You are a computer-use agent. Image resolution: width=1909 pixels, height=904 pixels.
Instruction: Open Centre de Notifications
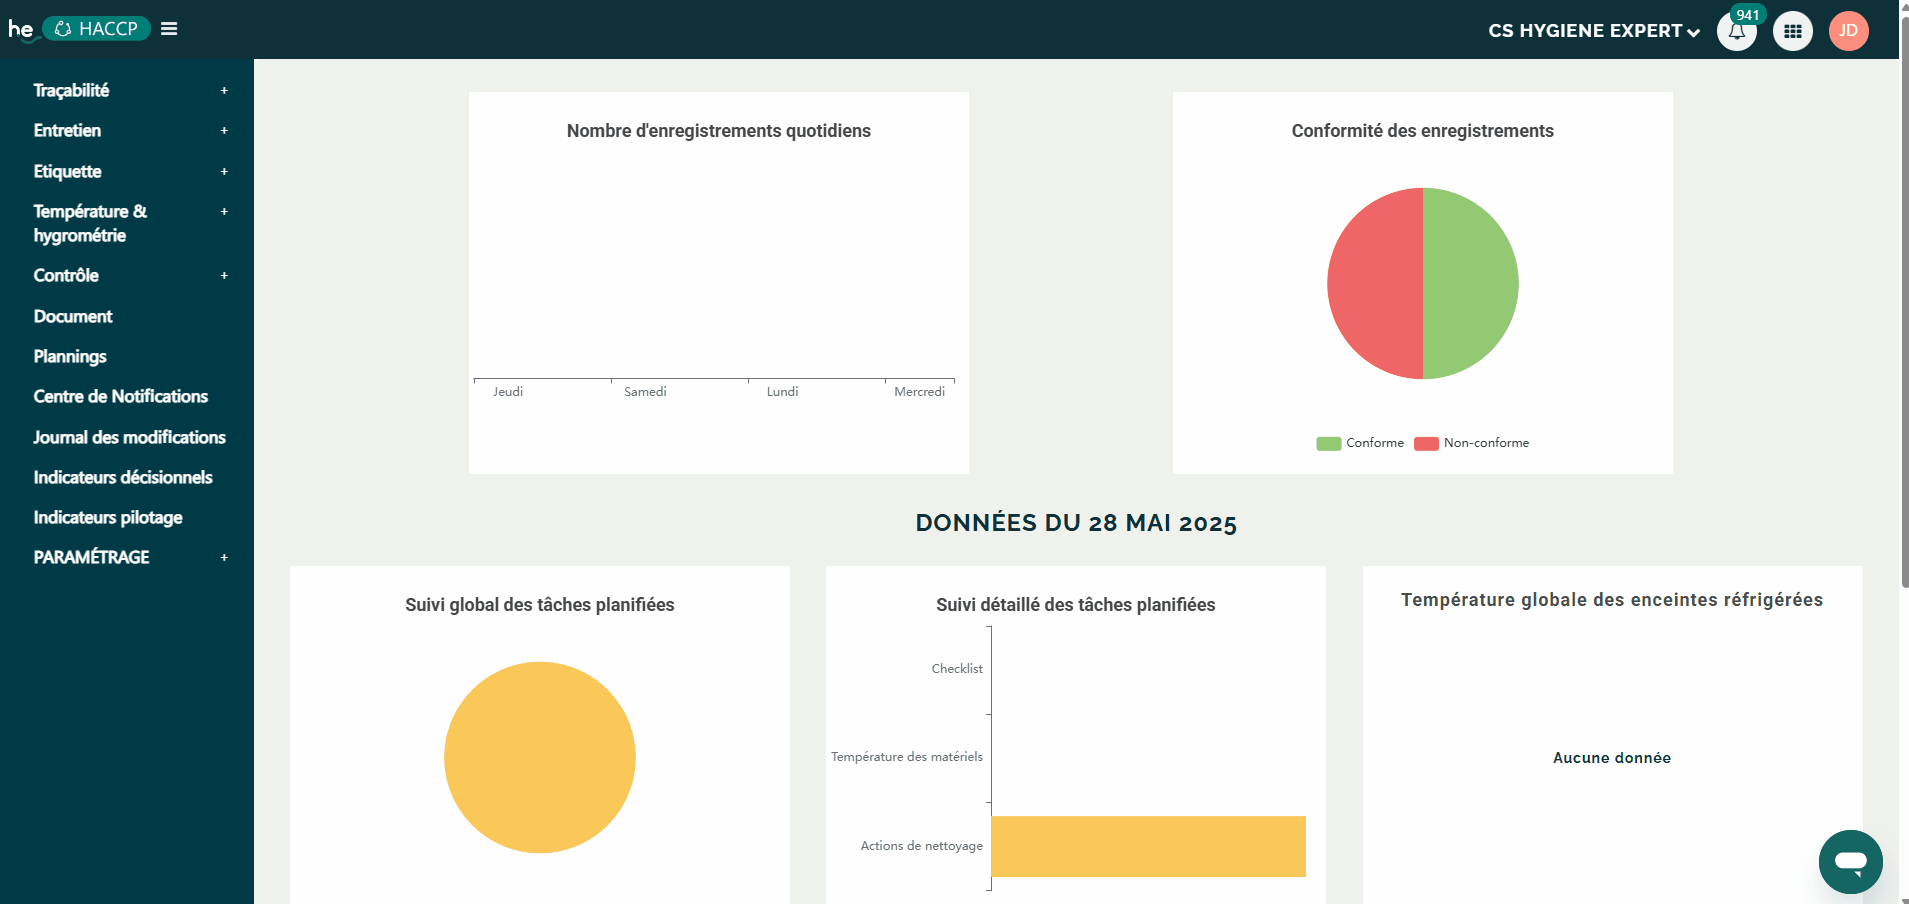(121, 396)
